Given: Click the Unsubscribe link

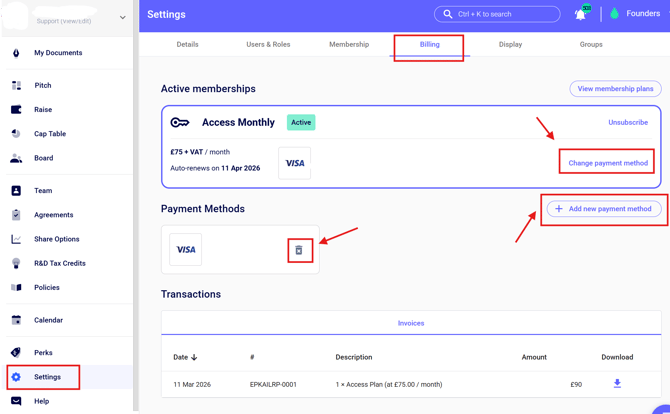Looking at the screenshot, I should coord(628,123).
